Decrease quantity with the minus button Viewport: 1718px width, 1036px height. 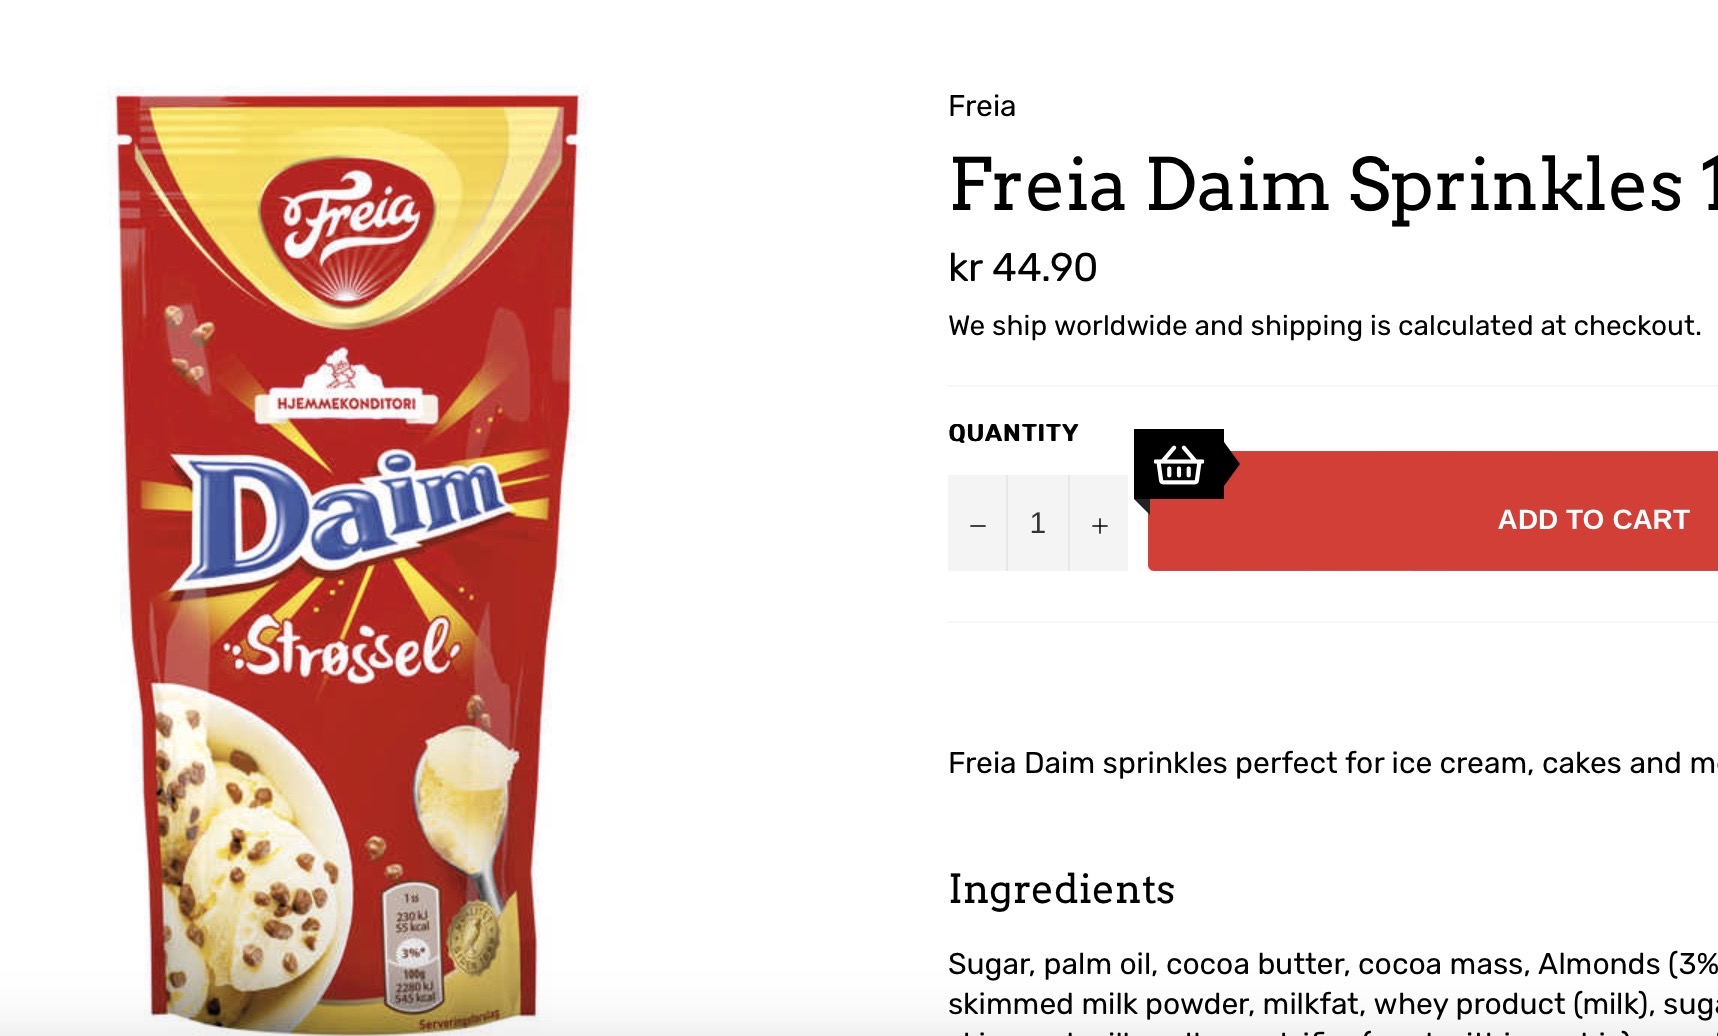pos(978,523)
